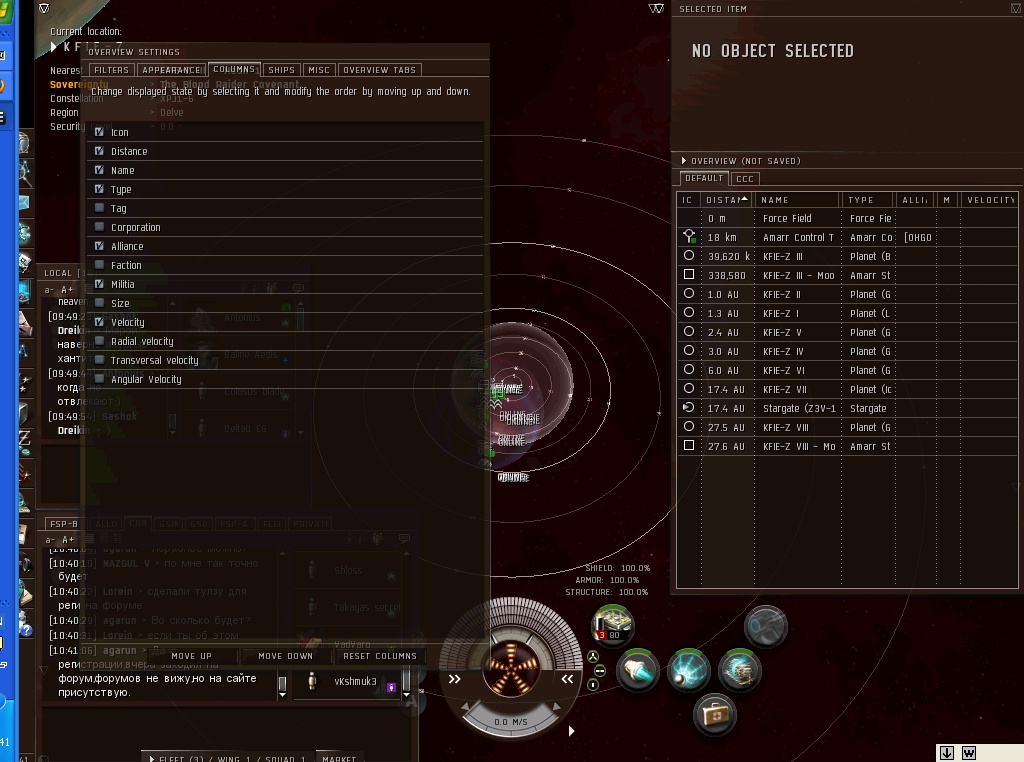The height and width of the screenshot is (762, 1024).
Task: Select the Stargate (Z3V-1 overview row
Action: [847, 408]
